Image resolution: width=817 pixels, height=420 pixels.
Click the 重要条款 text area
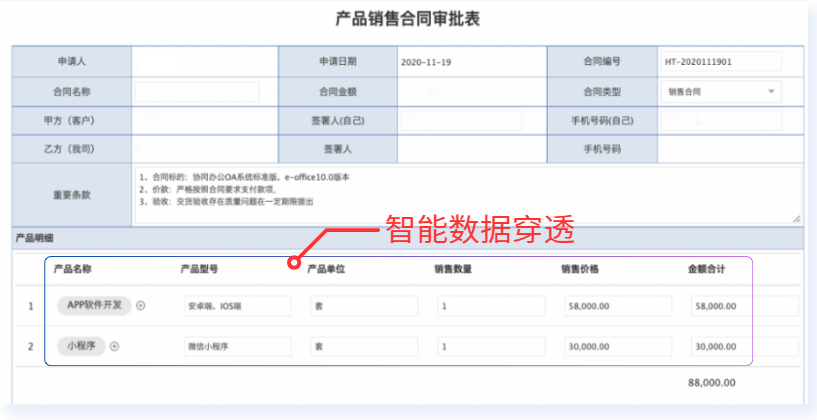pyautogui.click(x=468, y=195)
